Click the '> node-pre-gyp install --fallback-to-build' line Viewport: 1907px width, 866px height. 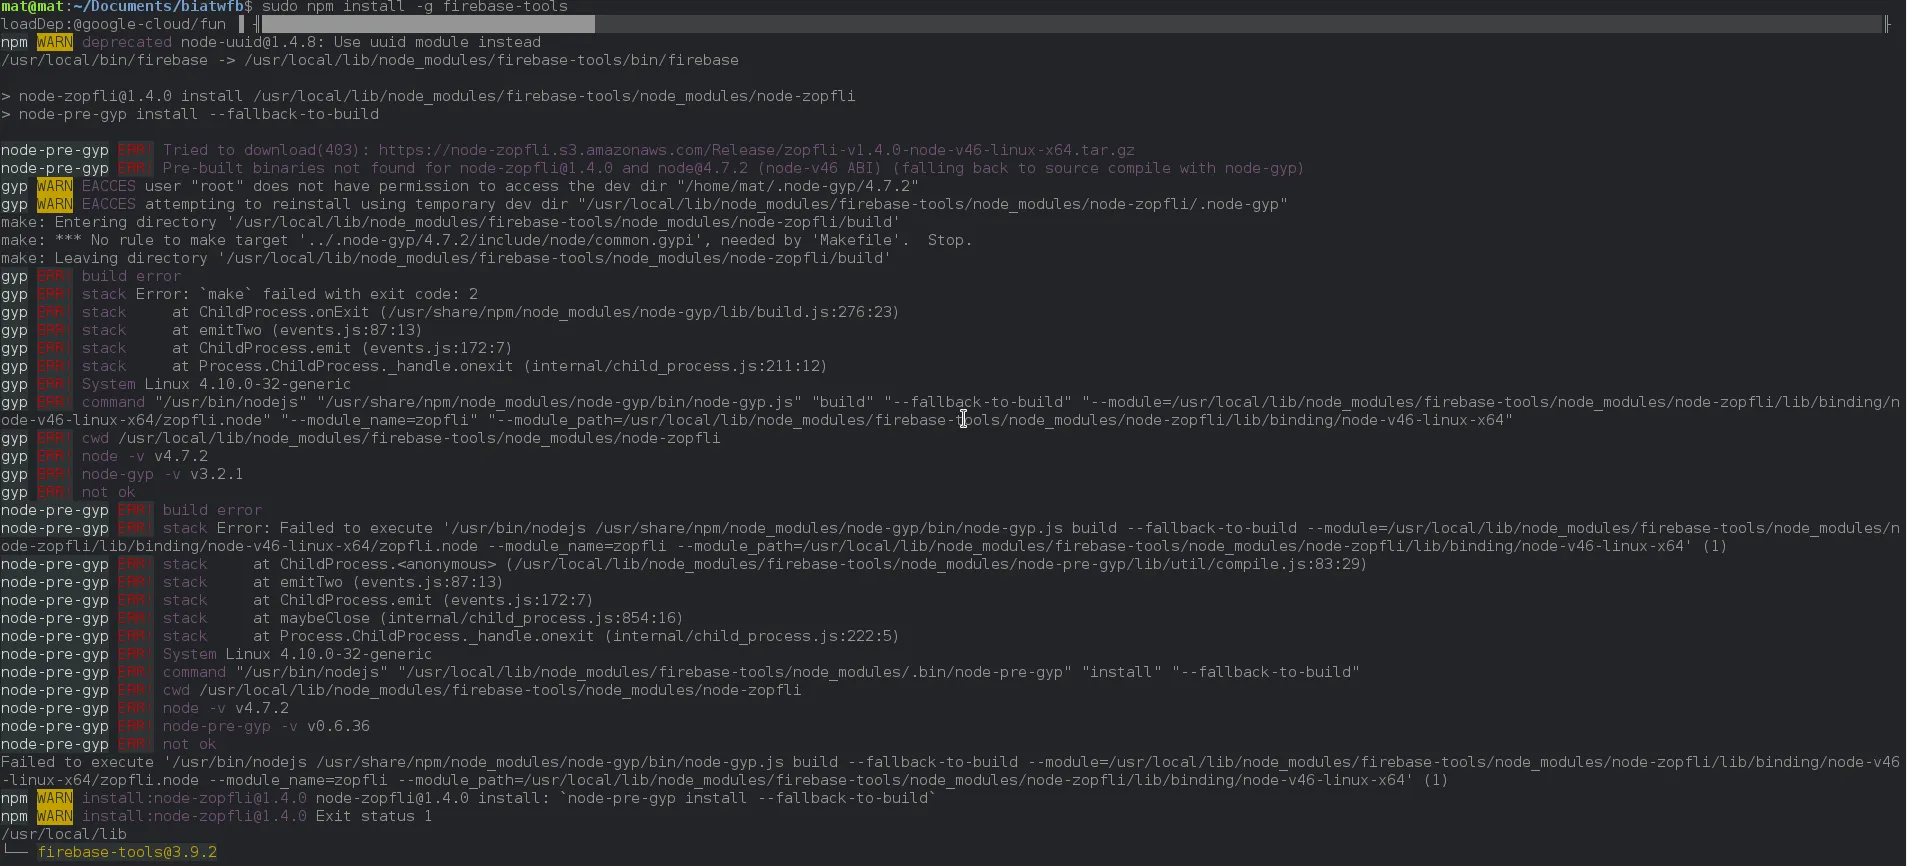[x=190, y=114]
